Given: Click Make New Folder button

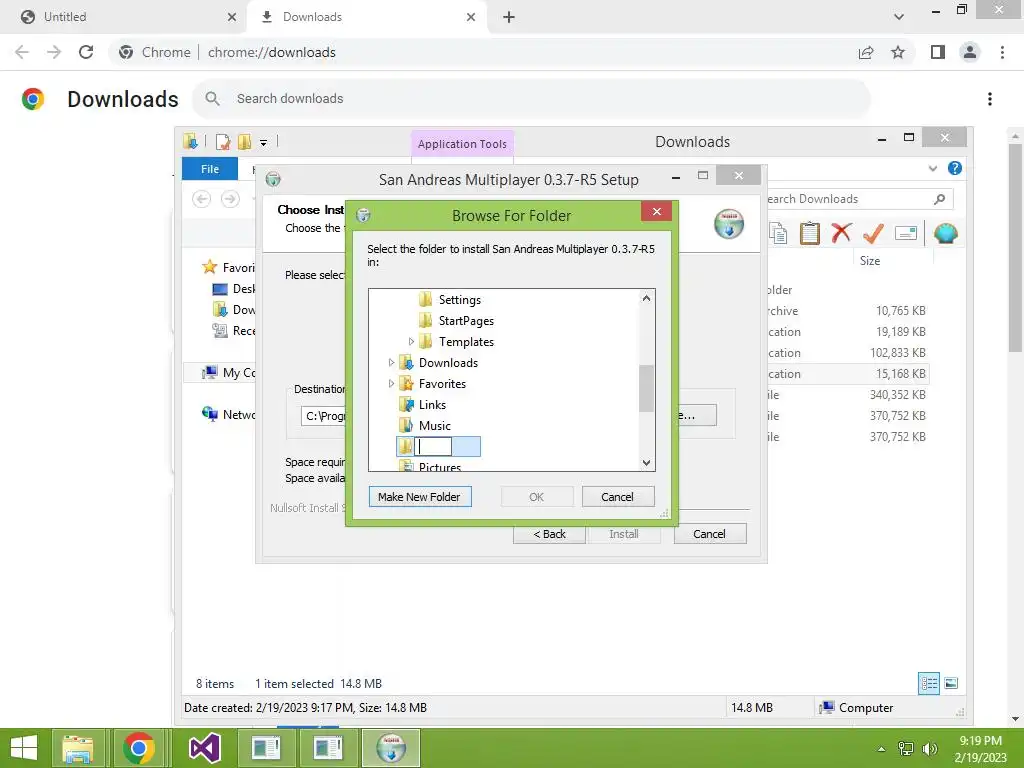Looking at the screenshot, I should tap(420, 497).
